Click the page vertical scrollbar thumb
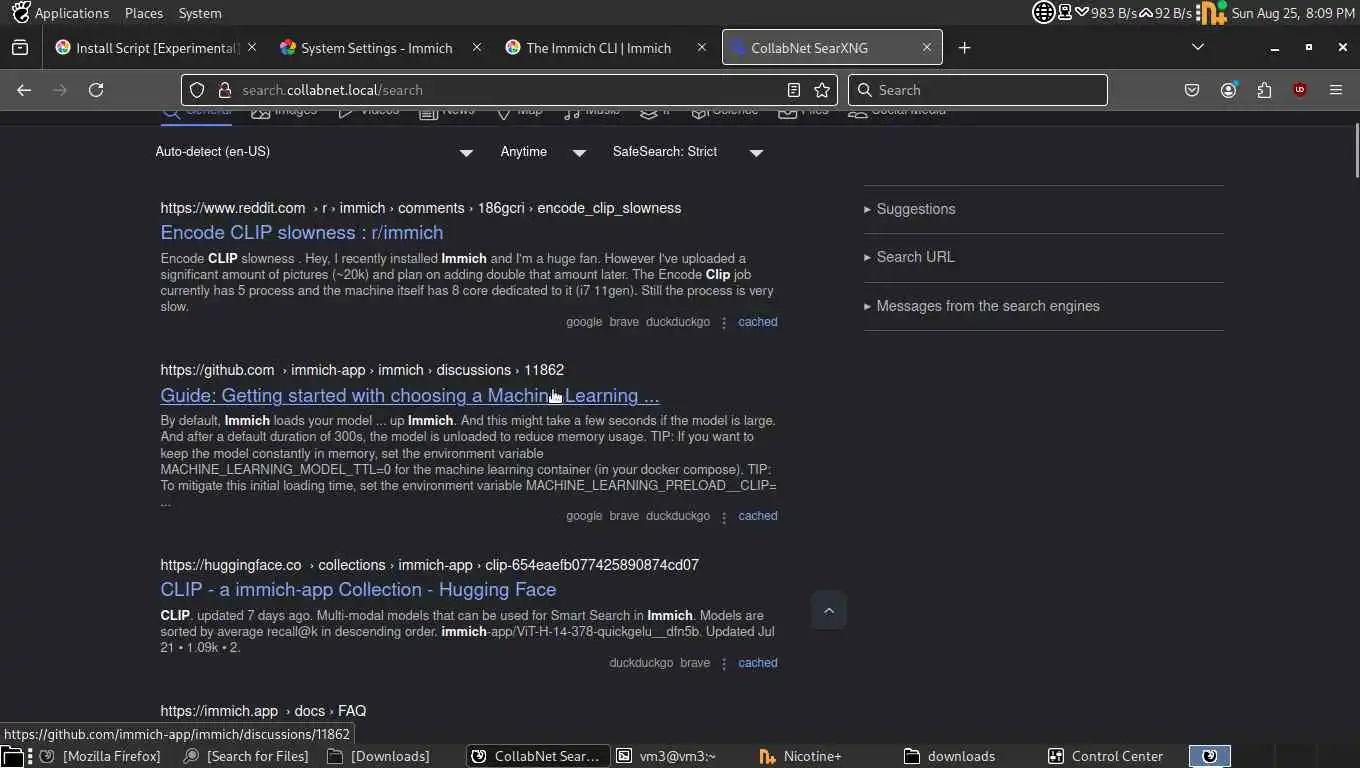 (1355, 150)
